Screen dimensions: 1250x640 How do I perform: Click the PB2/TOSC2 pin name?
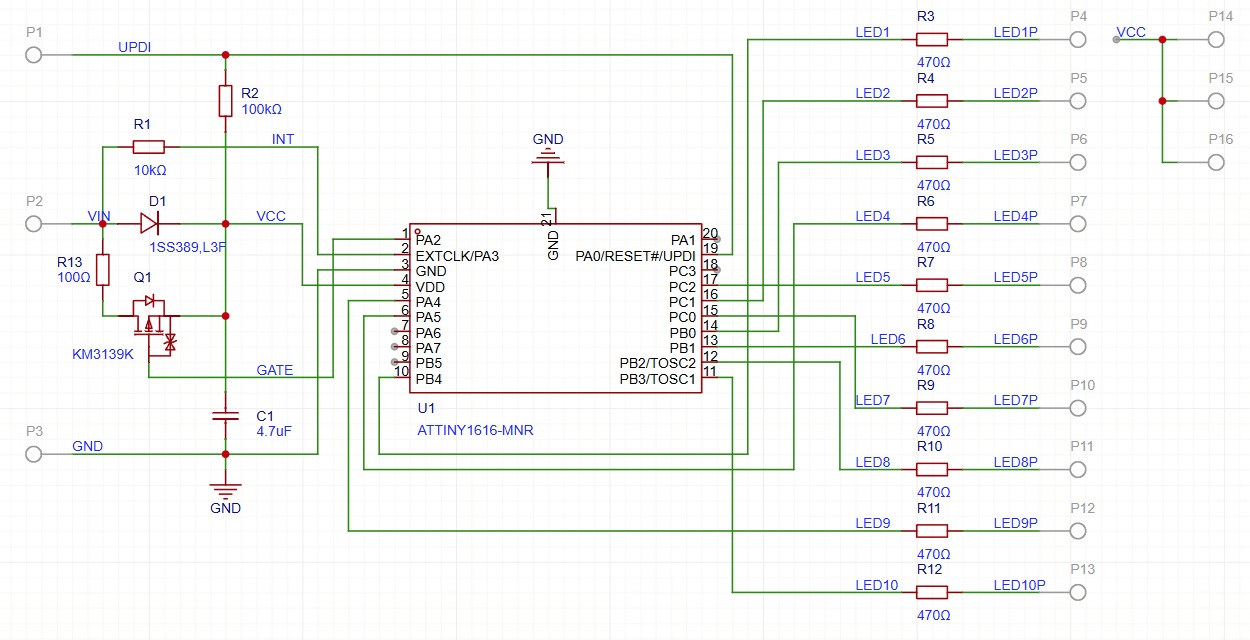(x=657, y=363)
